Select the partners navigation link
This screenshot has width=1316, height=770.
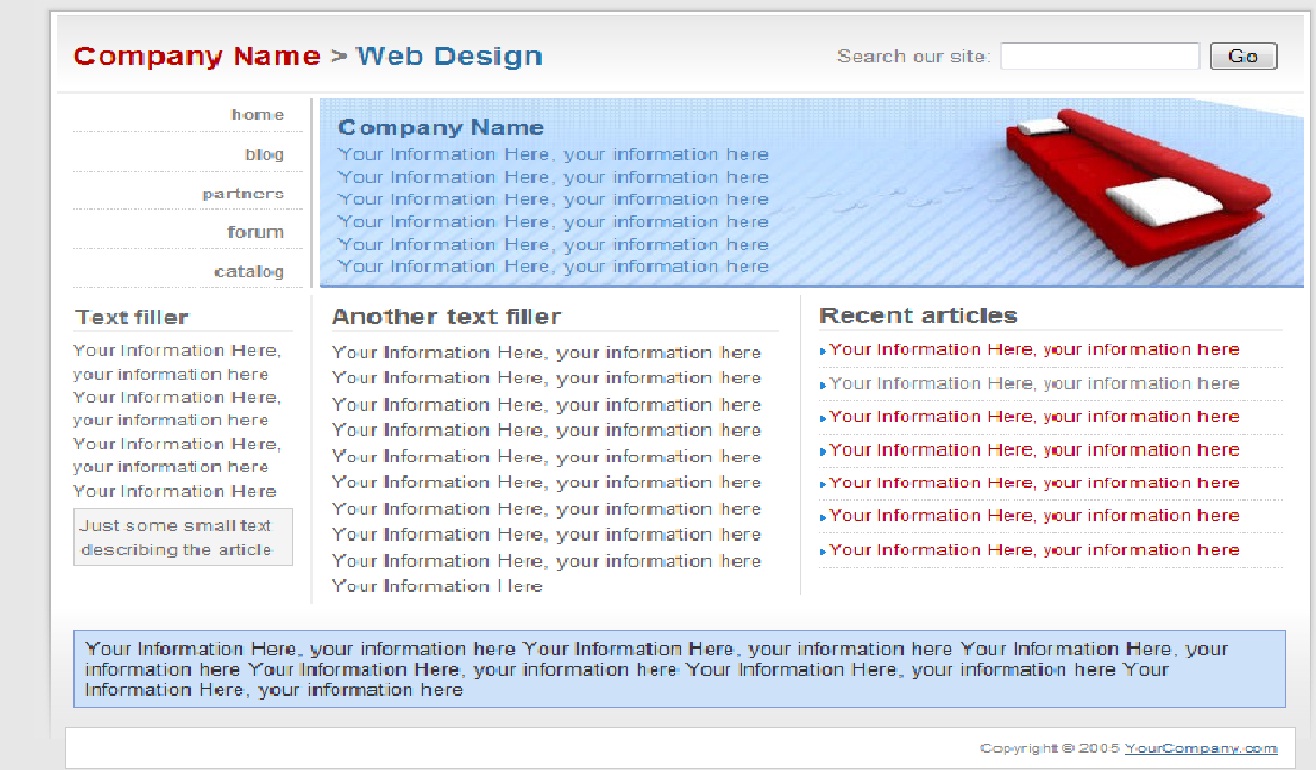tap(243, 193)
